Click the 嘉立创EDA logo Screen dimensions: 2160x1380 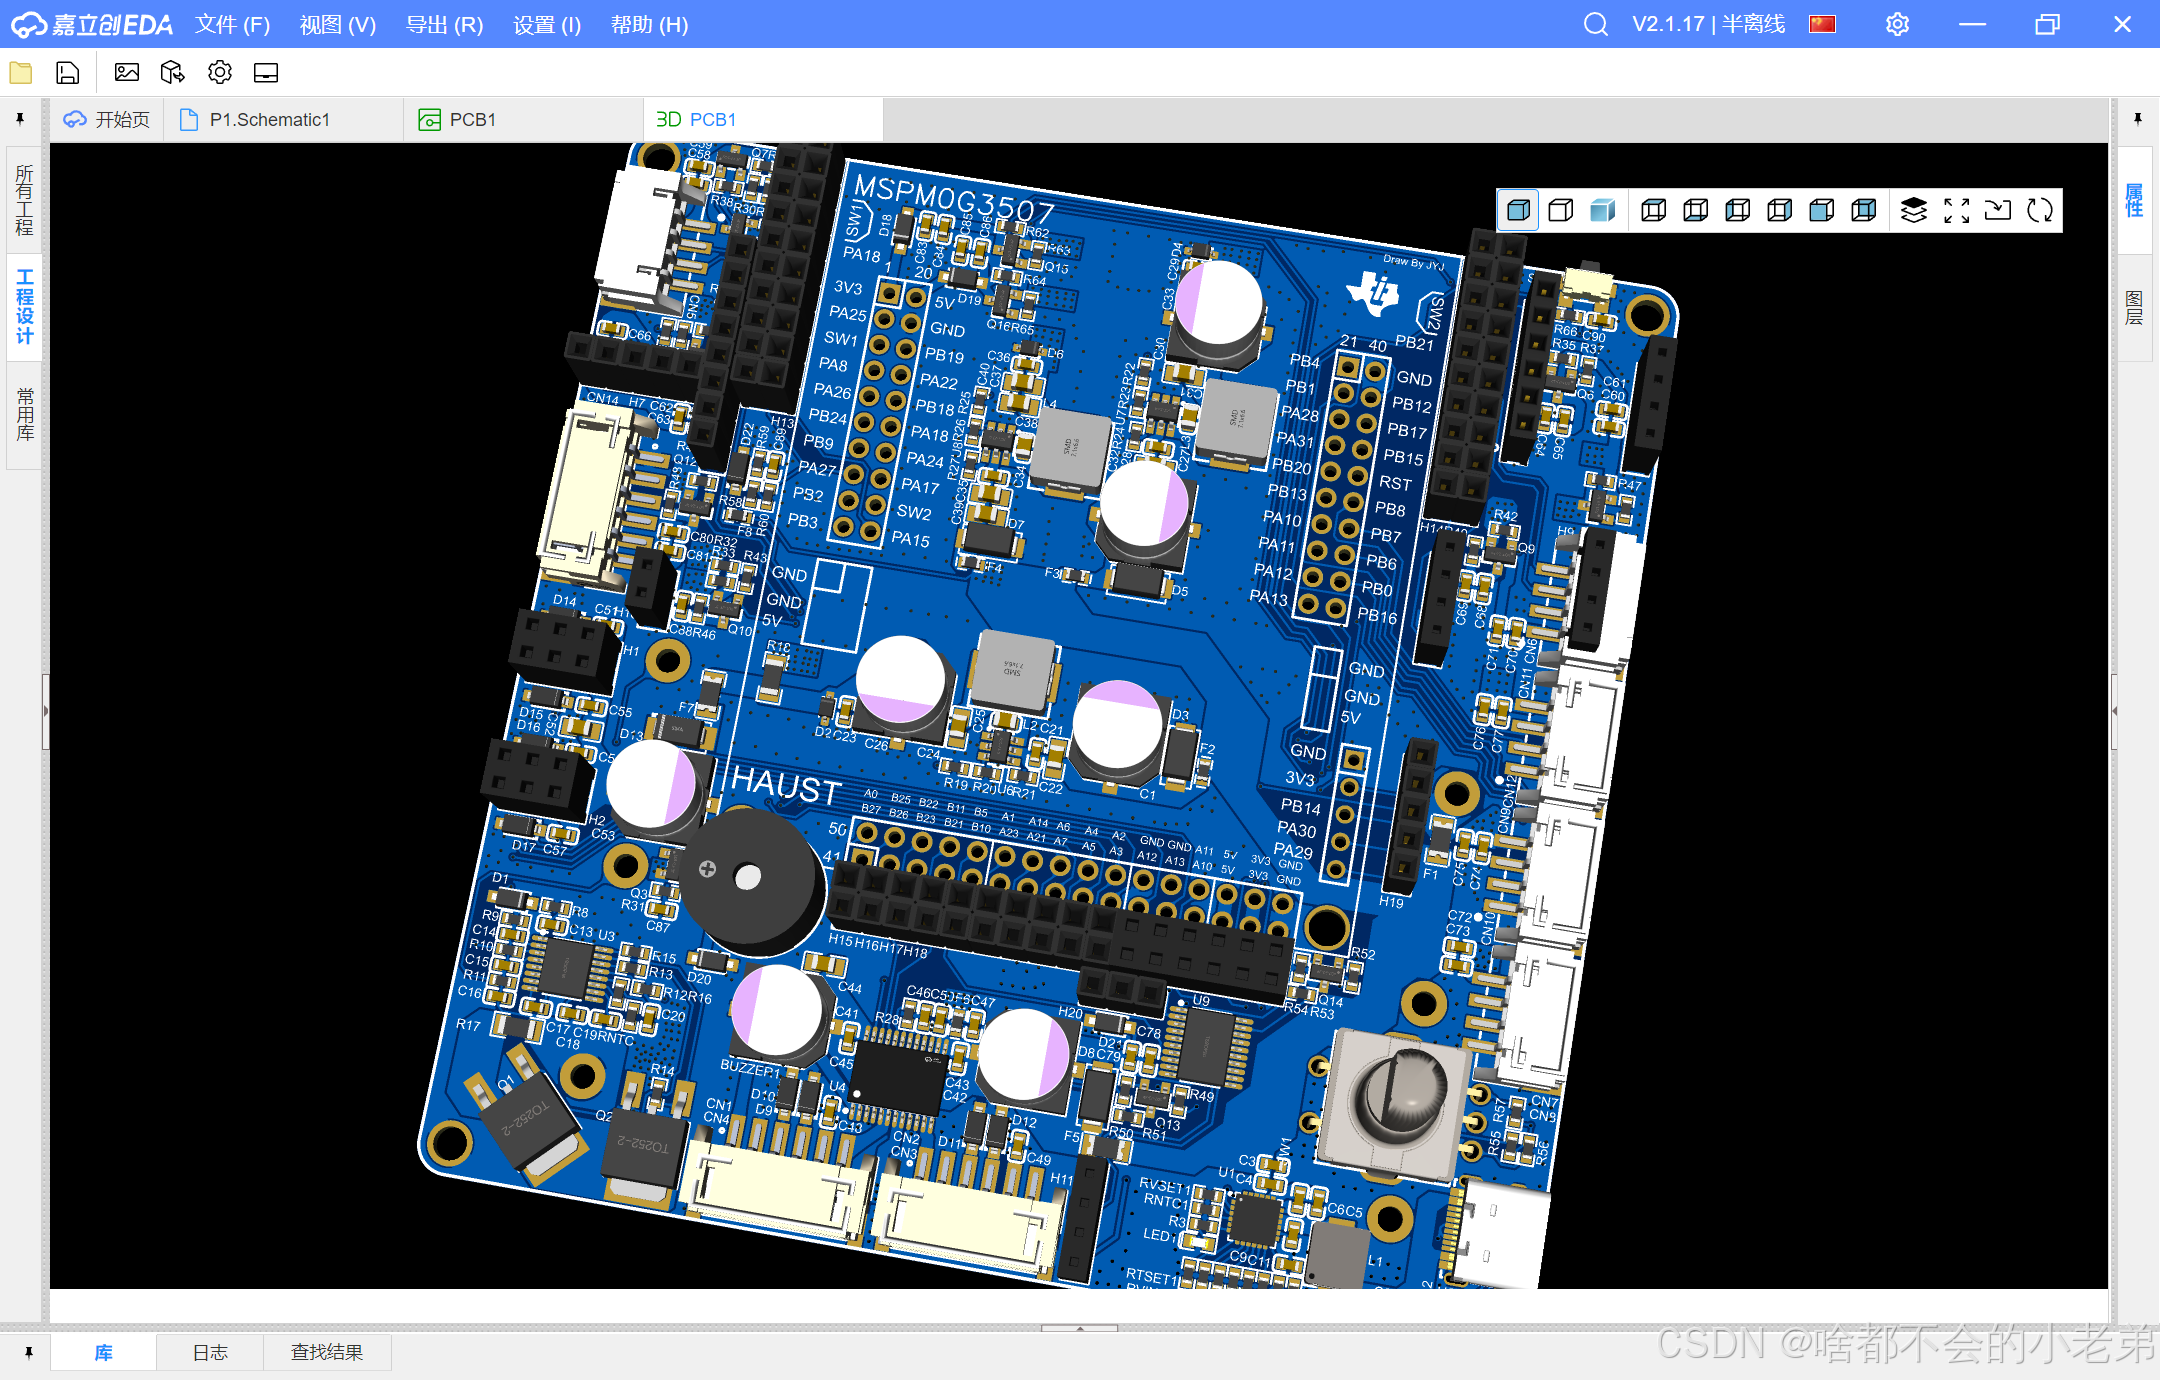point(92,24)
